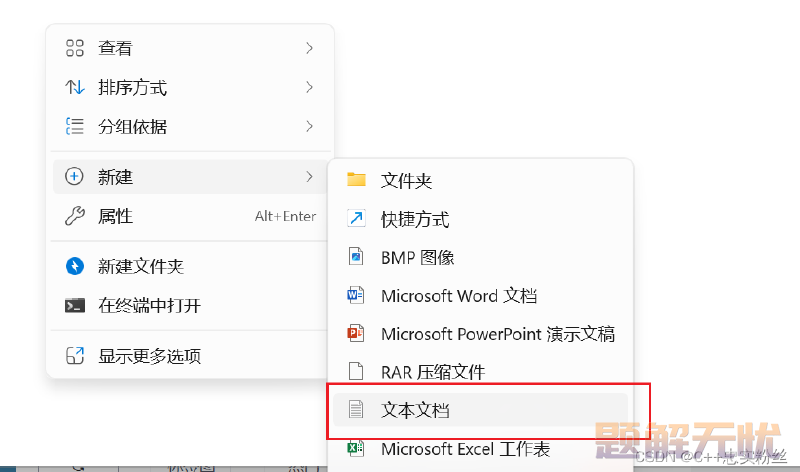Create a new BMP 图像
Viewport: 800px width, 472px height.
coord(481,257)
